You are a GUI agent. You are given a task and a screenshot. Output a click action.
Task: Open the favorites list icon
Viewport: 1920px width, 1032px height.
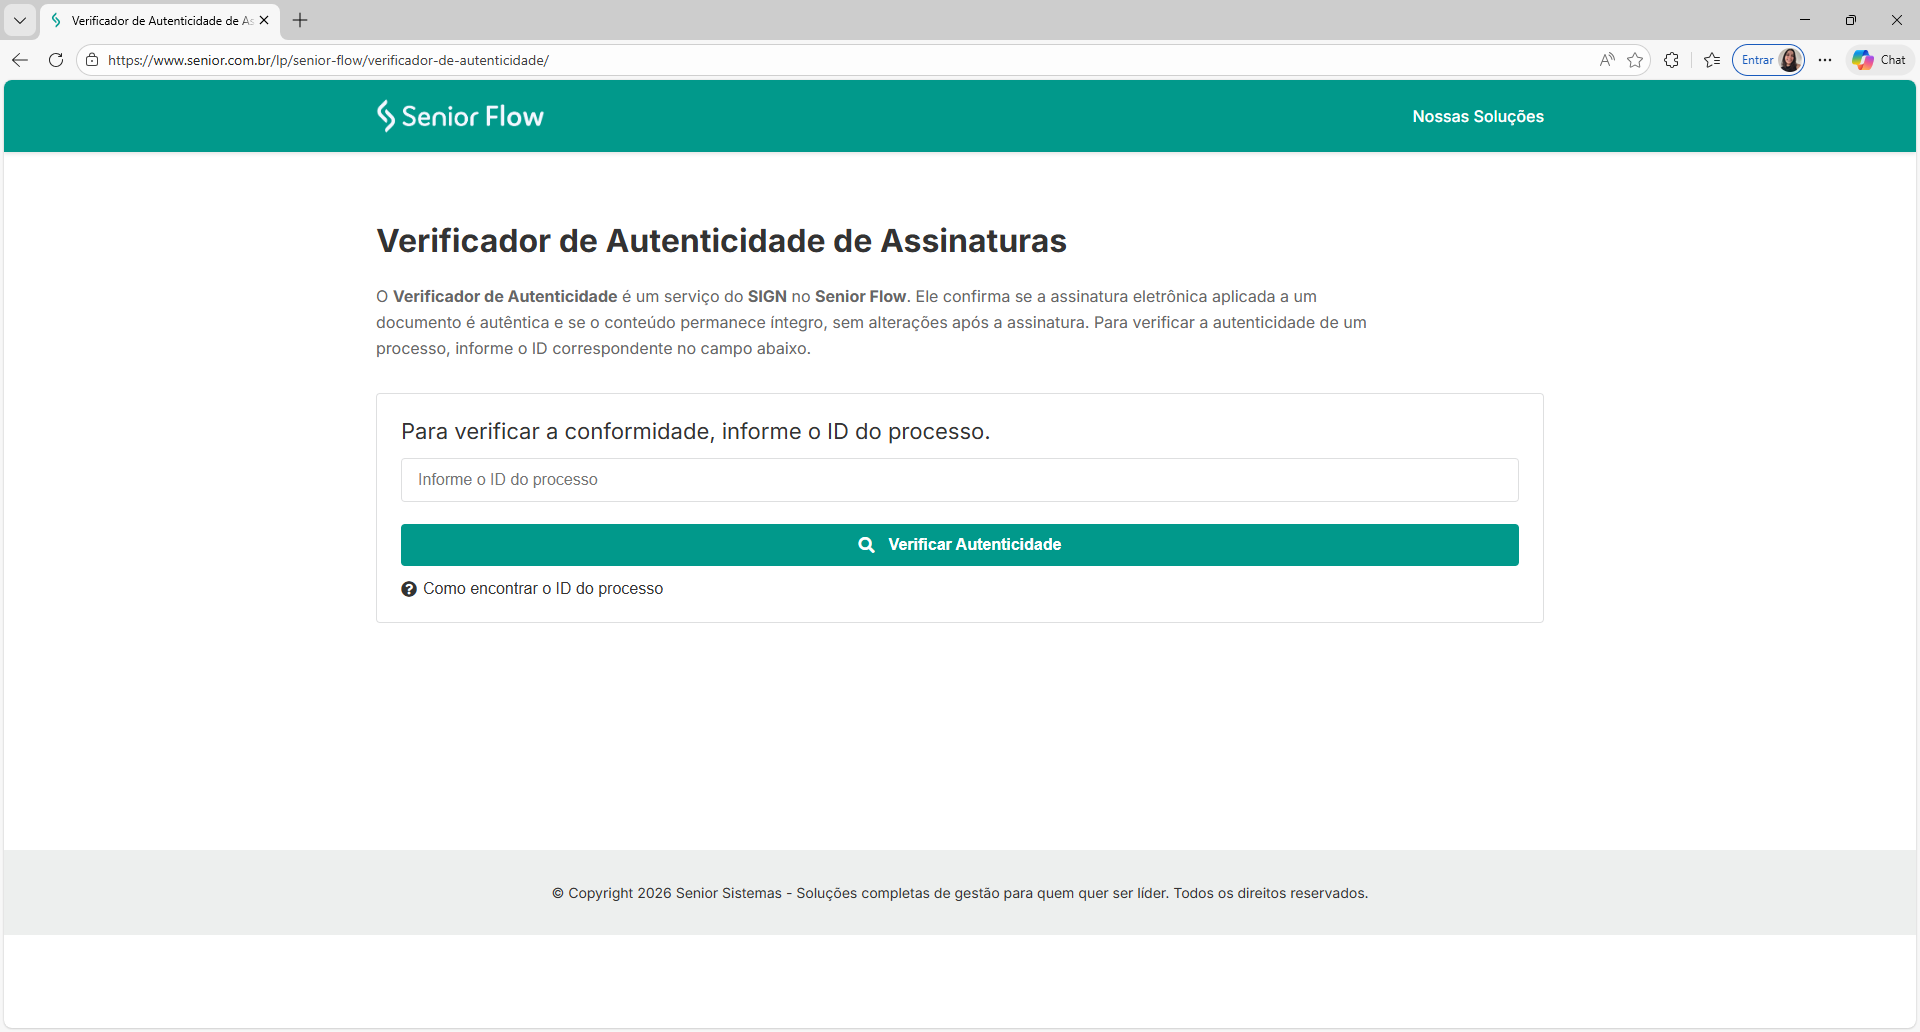click(1712, 60)
